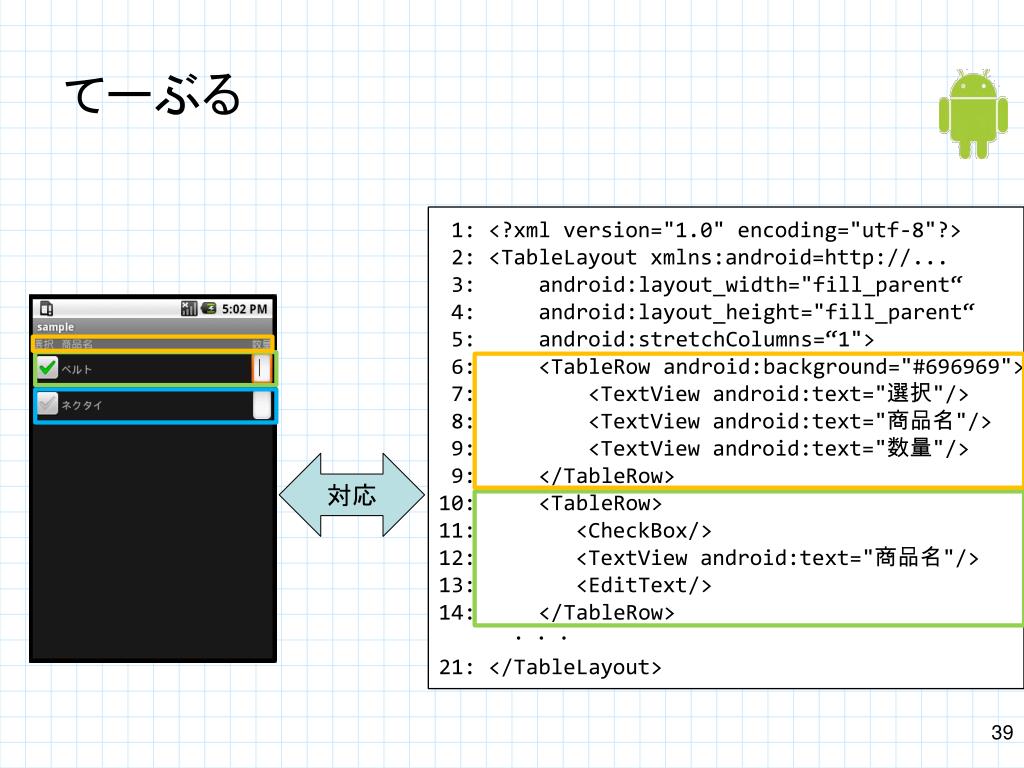
Task: Click the CheckBox tag on line 11
Action: coord(644,531)
